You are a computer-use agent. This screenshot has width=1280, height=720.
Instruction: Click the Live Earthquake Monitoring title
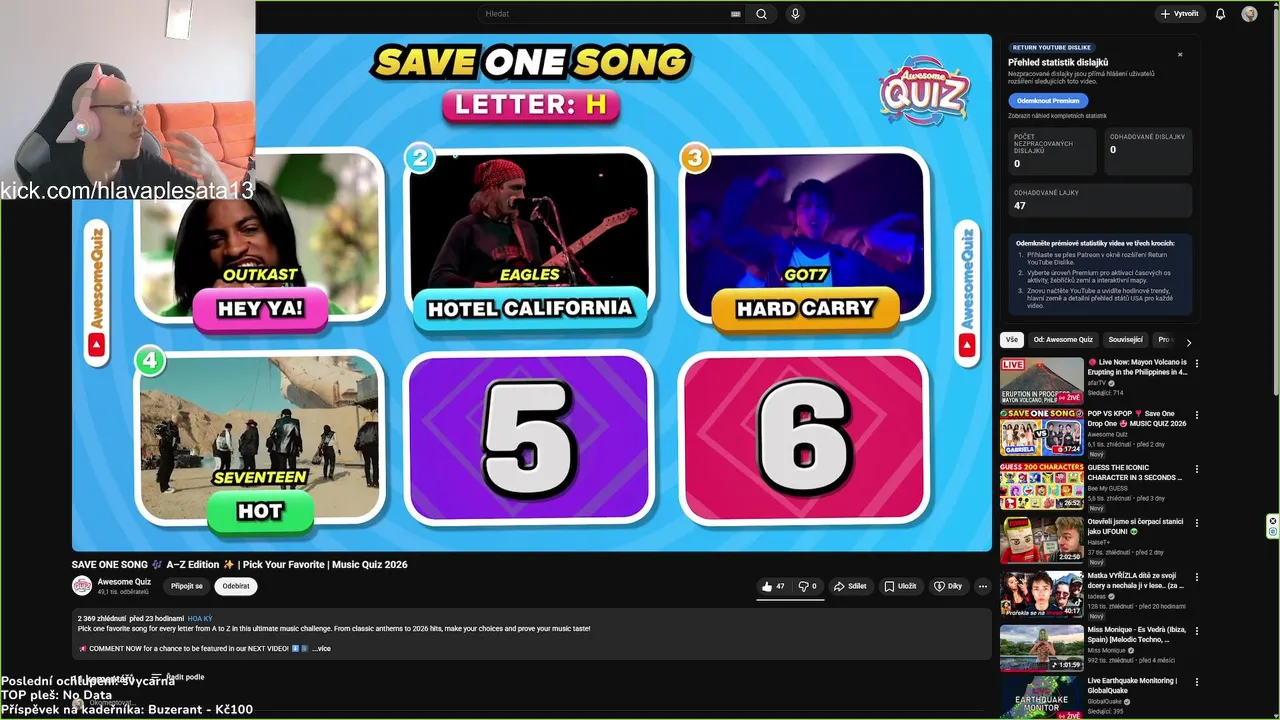tap(1132, 685)
